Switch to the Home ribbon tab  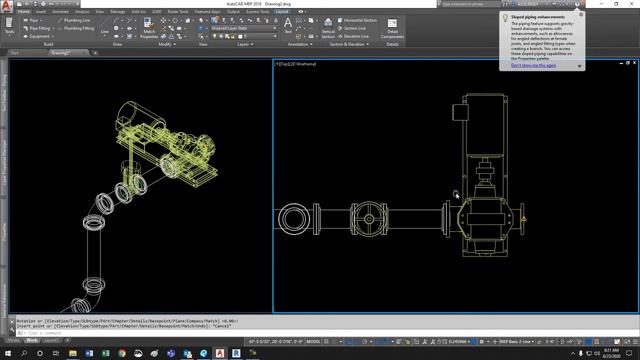click(x=24, y=11)
